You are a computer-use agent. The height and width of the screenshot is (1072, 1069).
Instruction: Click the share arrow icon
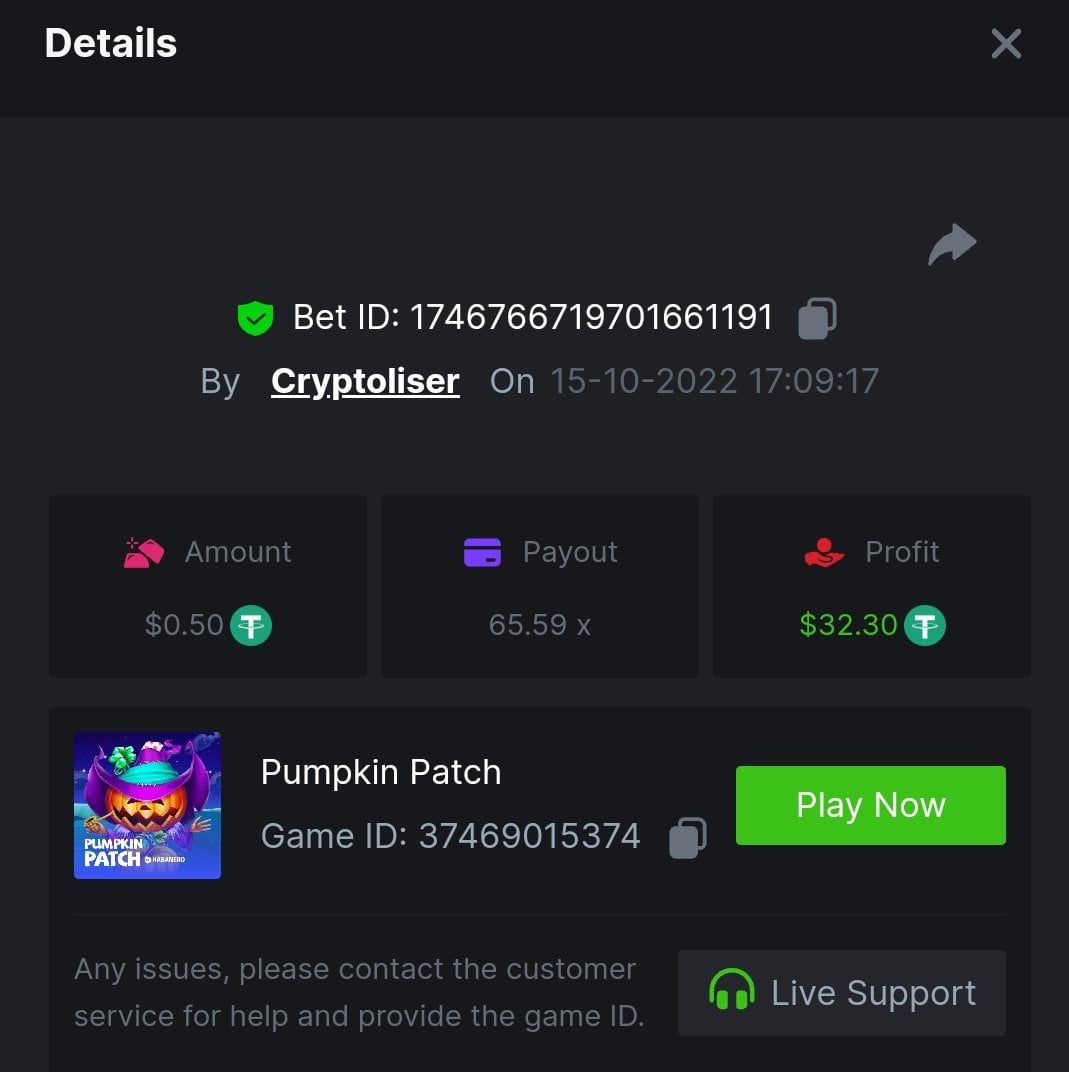(952, 245)
